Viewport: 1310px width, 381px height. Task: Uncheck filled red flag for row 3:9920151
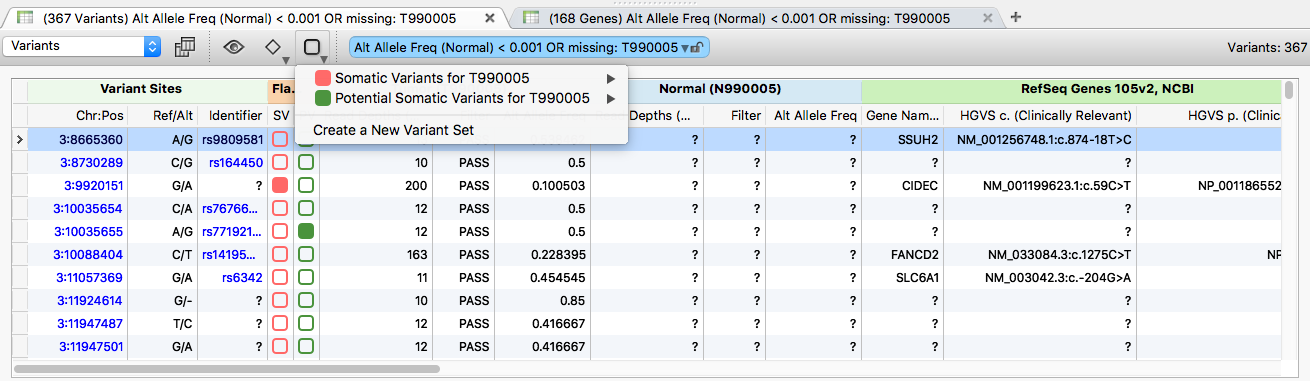(x=280, y=185)
